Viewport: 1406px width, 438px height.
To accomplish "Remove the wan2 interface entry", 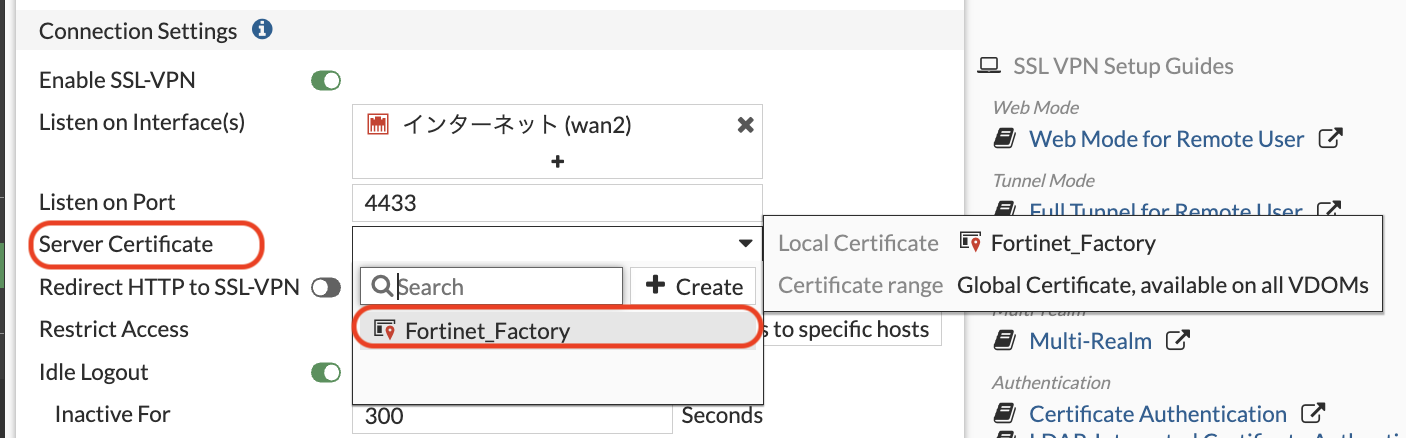I will coord(745,125).
